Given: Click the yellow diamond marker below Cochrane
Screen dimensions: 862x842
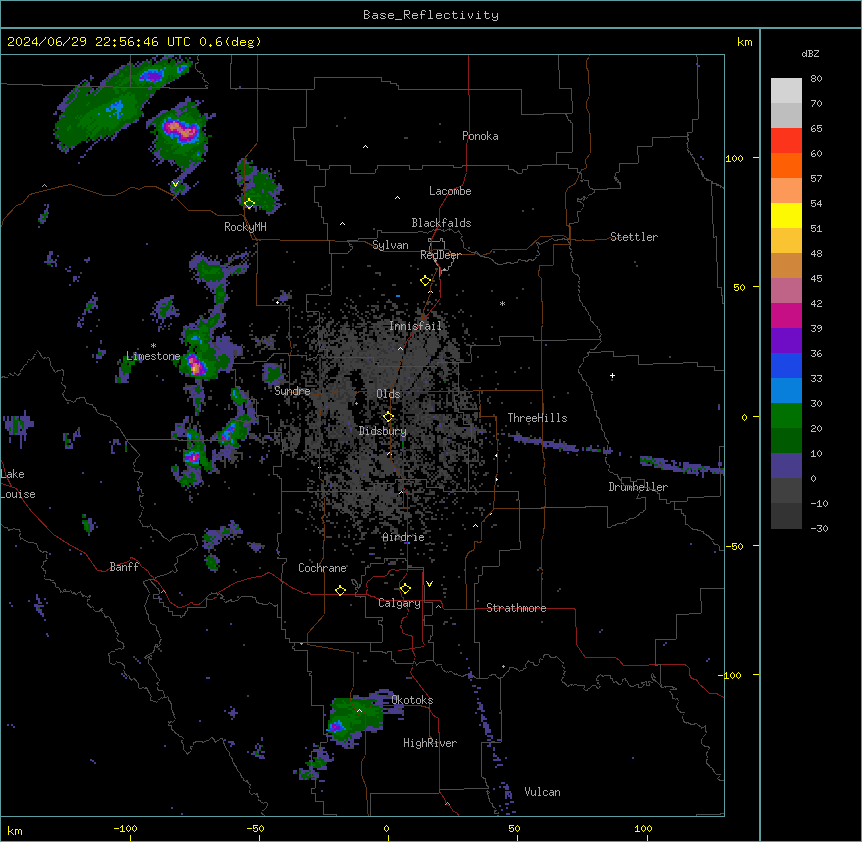Looking at the screenshot, I should (340, 590).
